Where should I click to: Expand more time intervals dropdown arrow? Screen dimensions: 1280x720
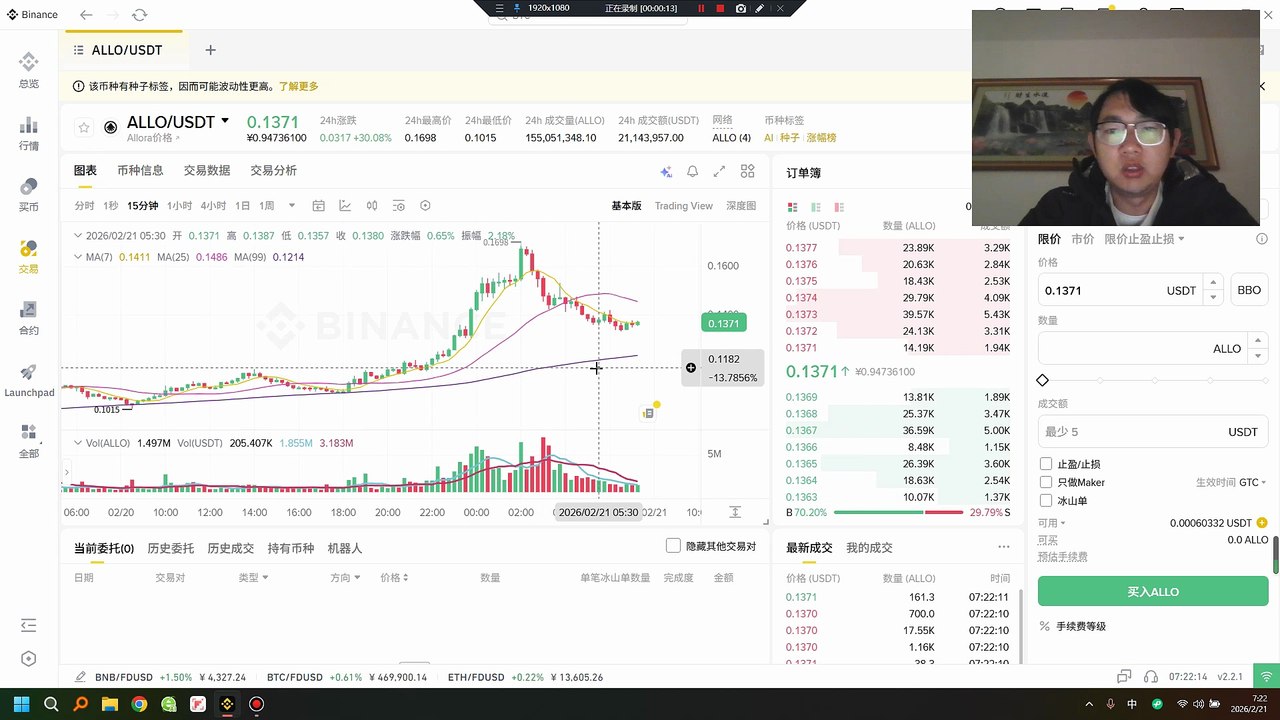[x=292, y=206]
